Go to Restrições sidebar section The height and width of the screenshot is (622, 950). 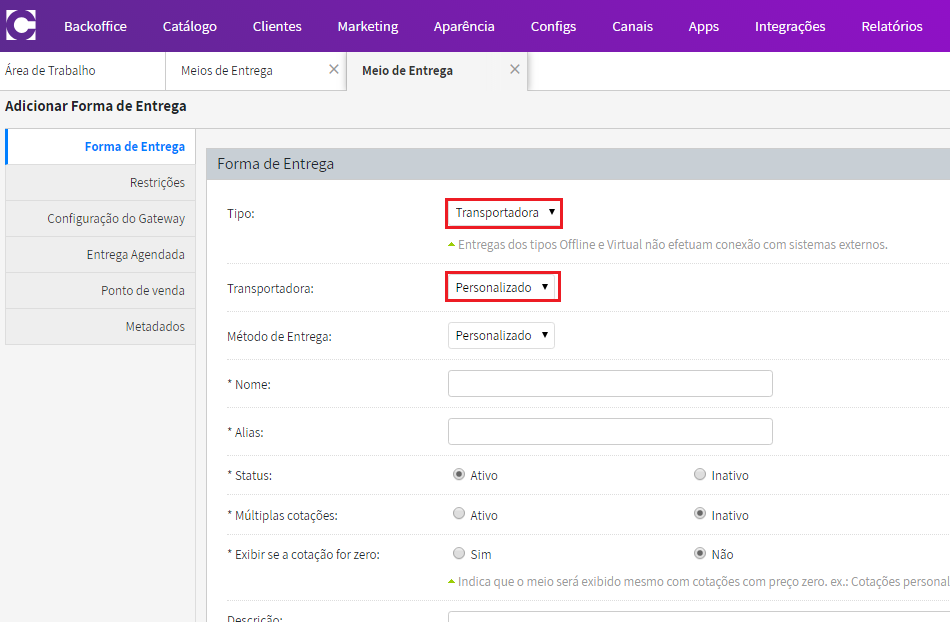pyautogui.click(x=101, y=182)
